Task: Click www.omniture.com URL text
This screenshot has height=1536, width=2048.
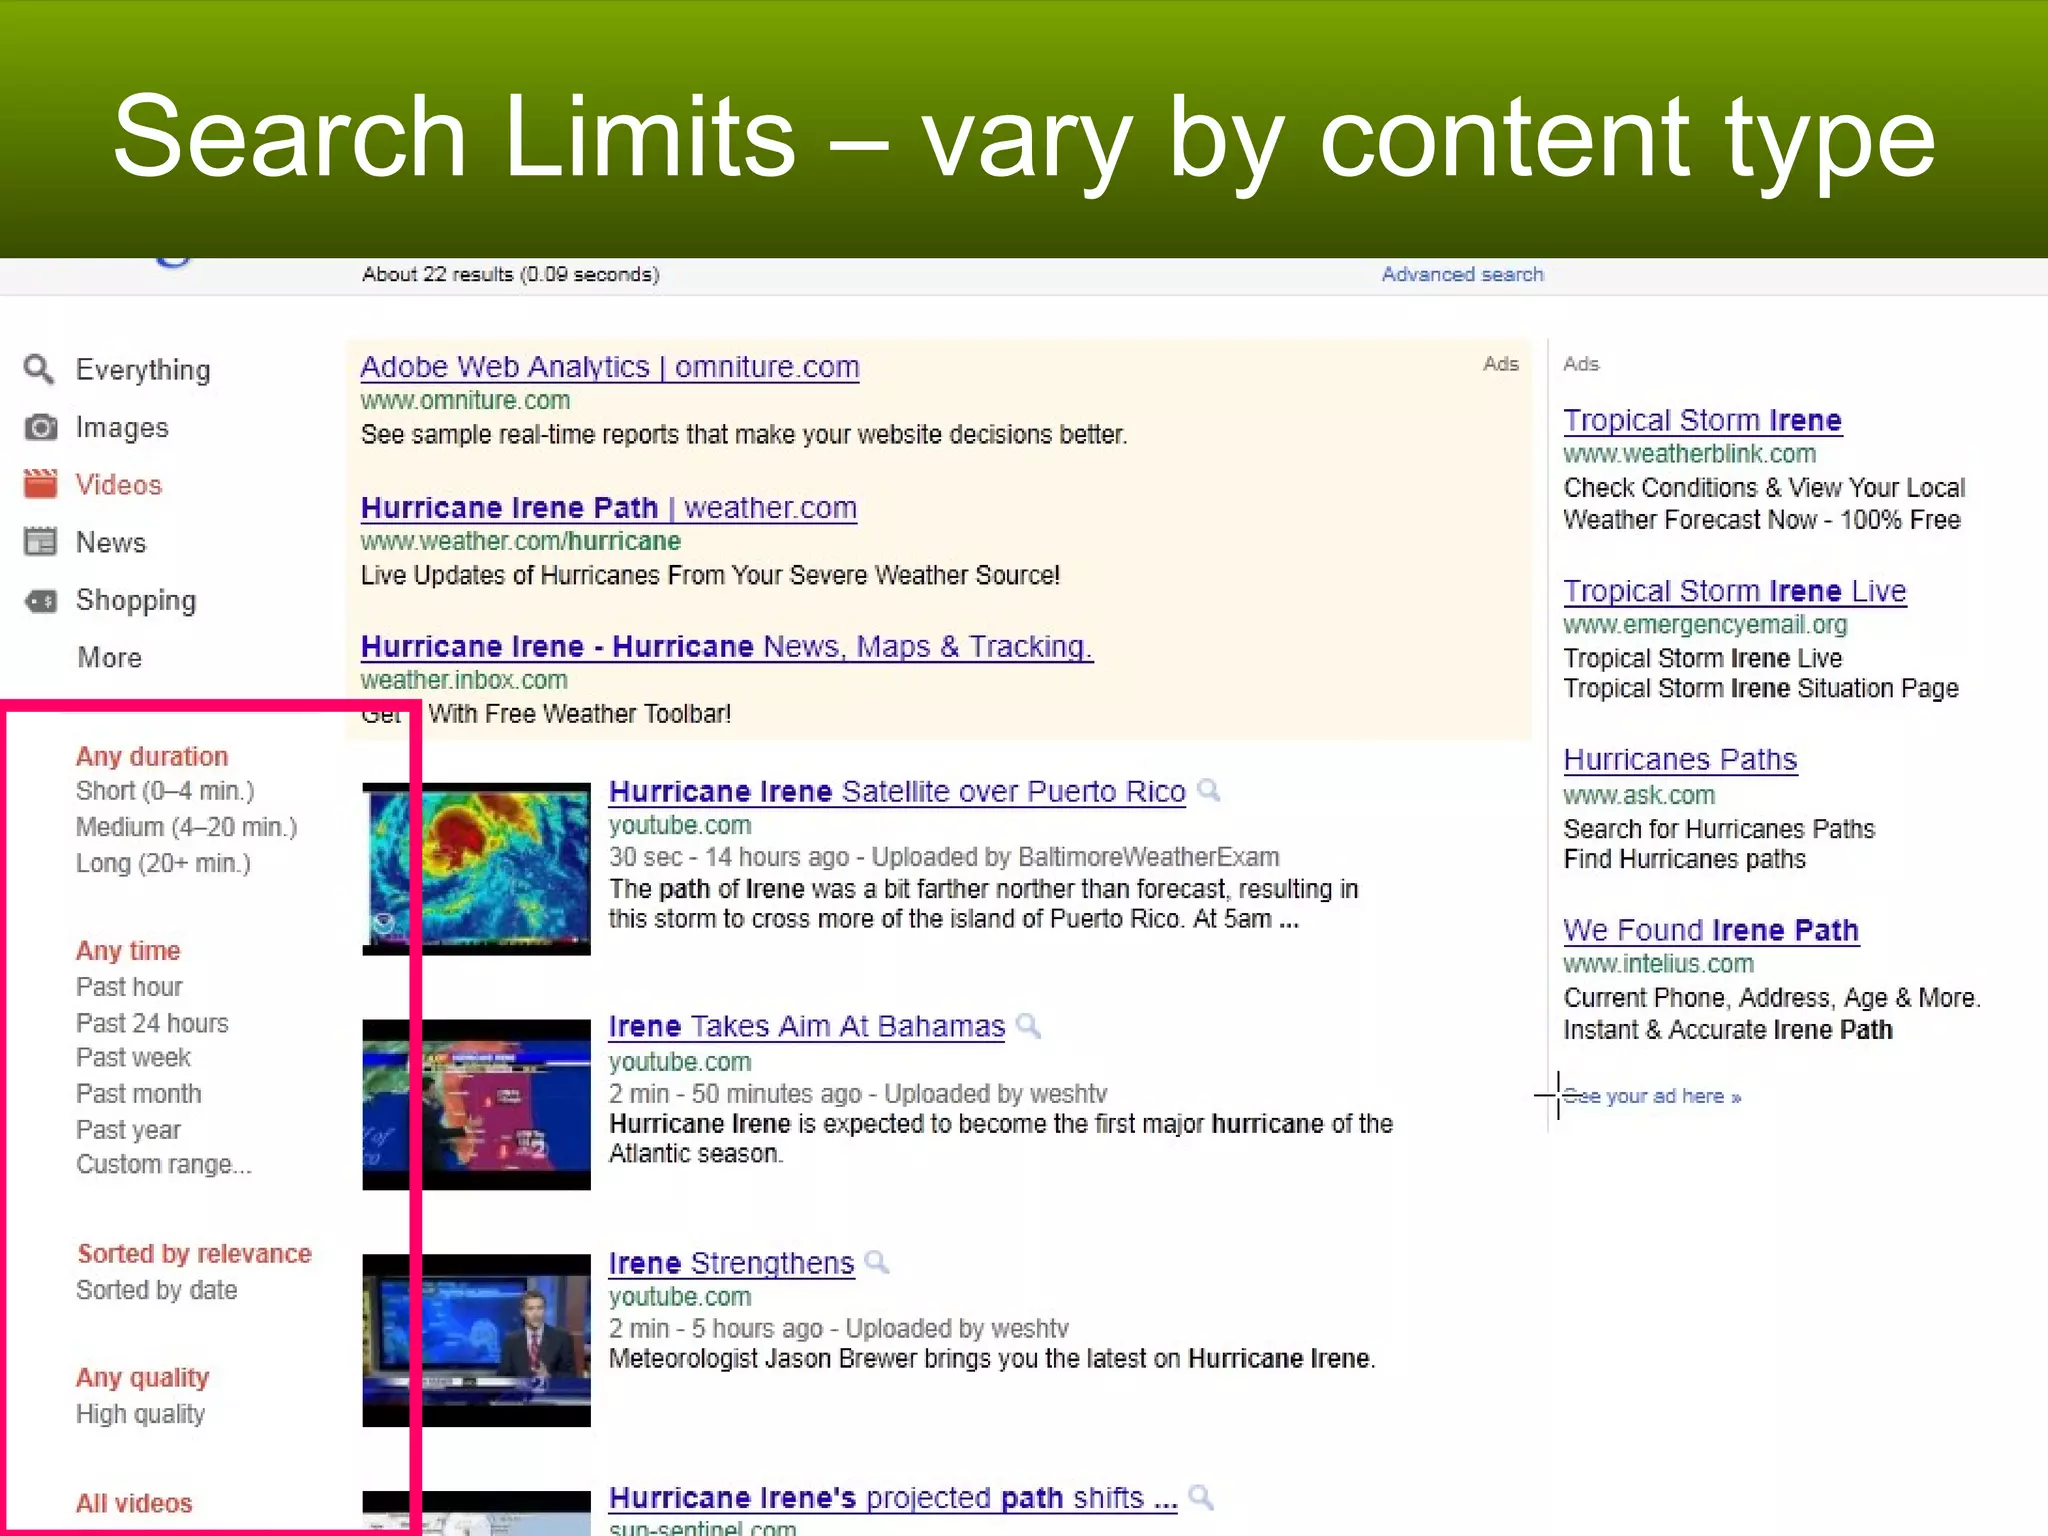Action: 465,400
